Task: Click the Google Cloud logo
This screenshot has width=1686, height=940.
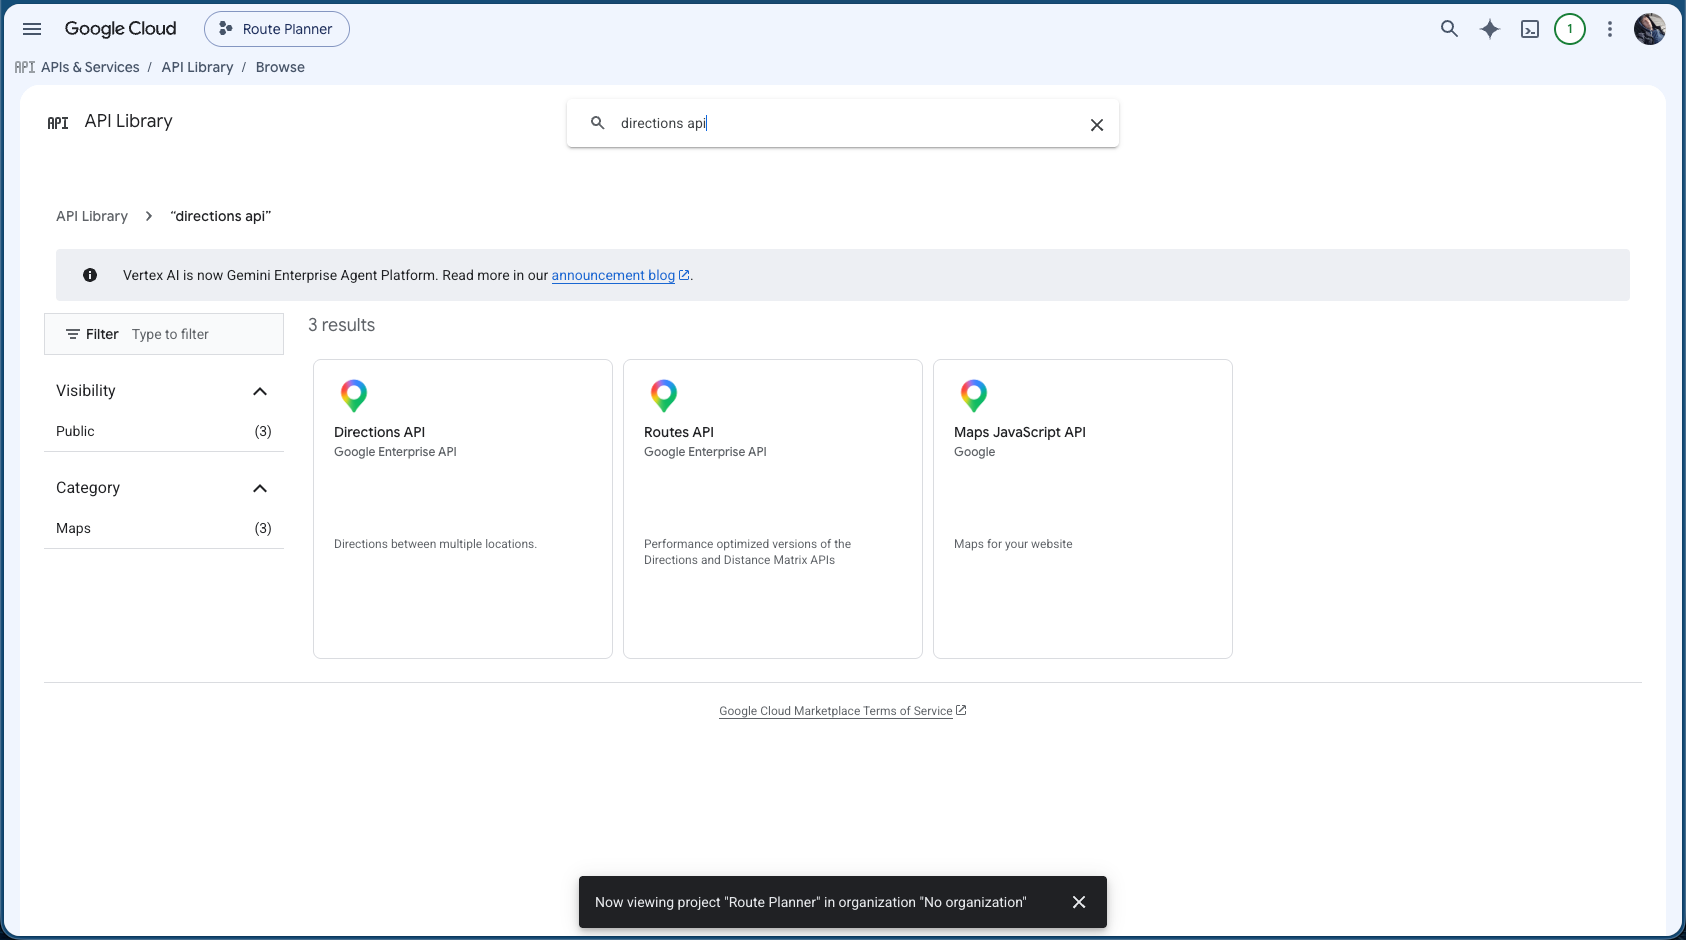Action: click(121, 29)
